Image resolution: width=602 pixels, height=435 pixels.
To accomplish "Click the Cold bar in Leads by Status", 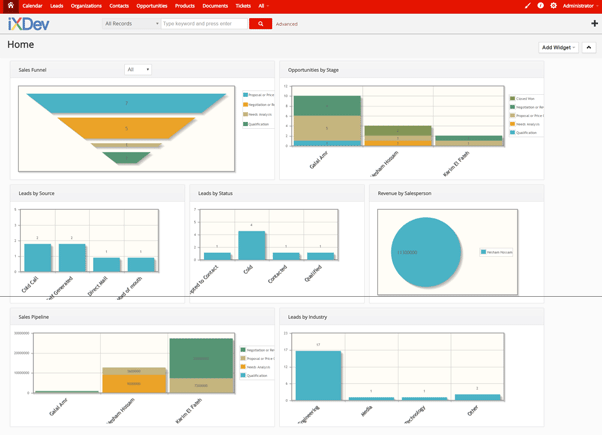I will [251, 245].
